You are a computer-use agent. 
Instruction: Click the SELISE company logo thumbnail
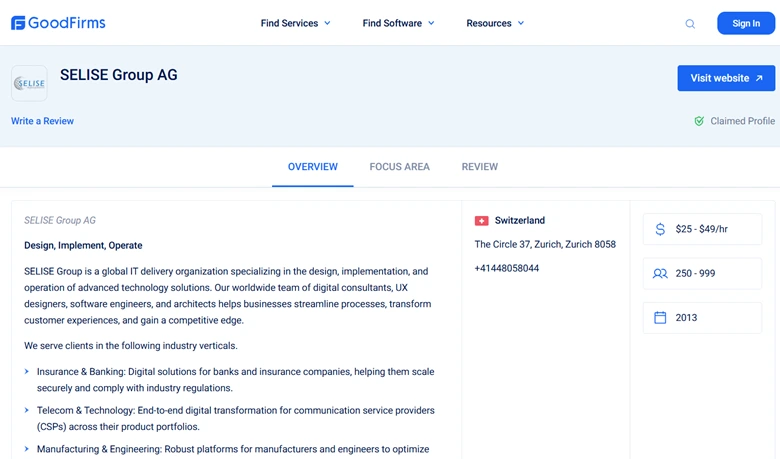coord(29,84)
